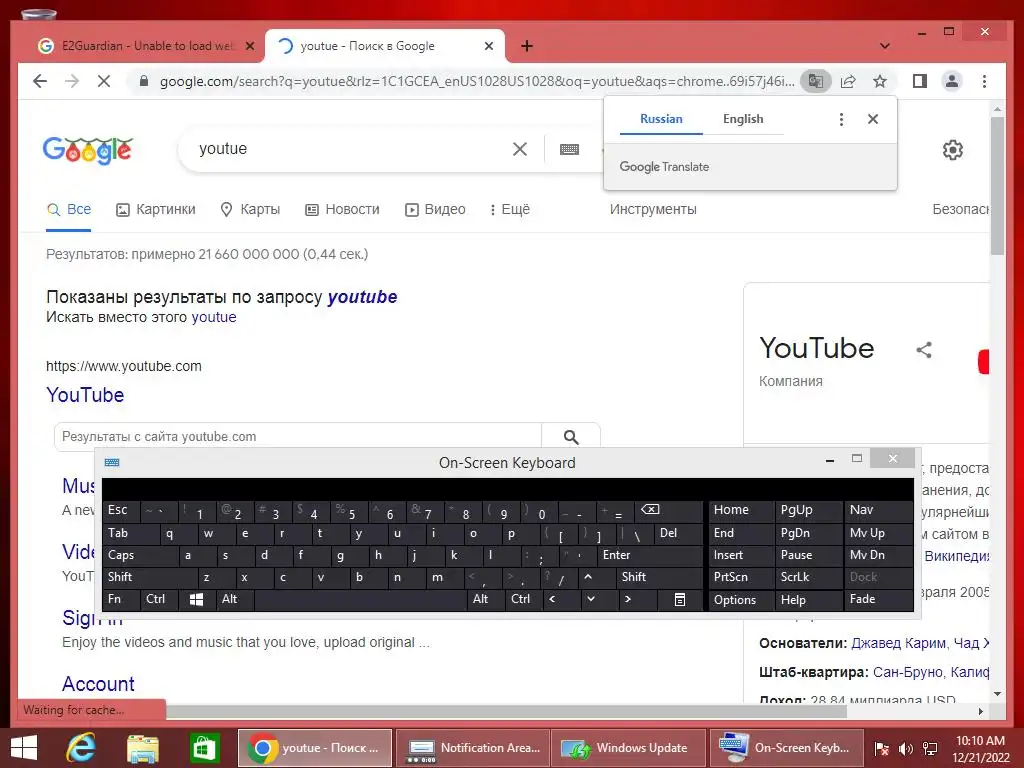The width and height of the screenshot is (1024, 768).
Task: Share this page via the share icon
Action: tap(848, 81)
